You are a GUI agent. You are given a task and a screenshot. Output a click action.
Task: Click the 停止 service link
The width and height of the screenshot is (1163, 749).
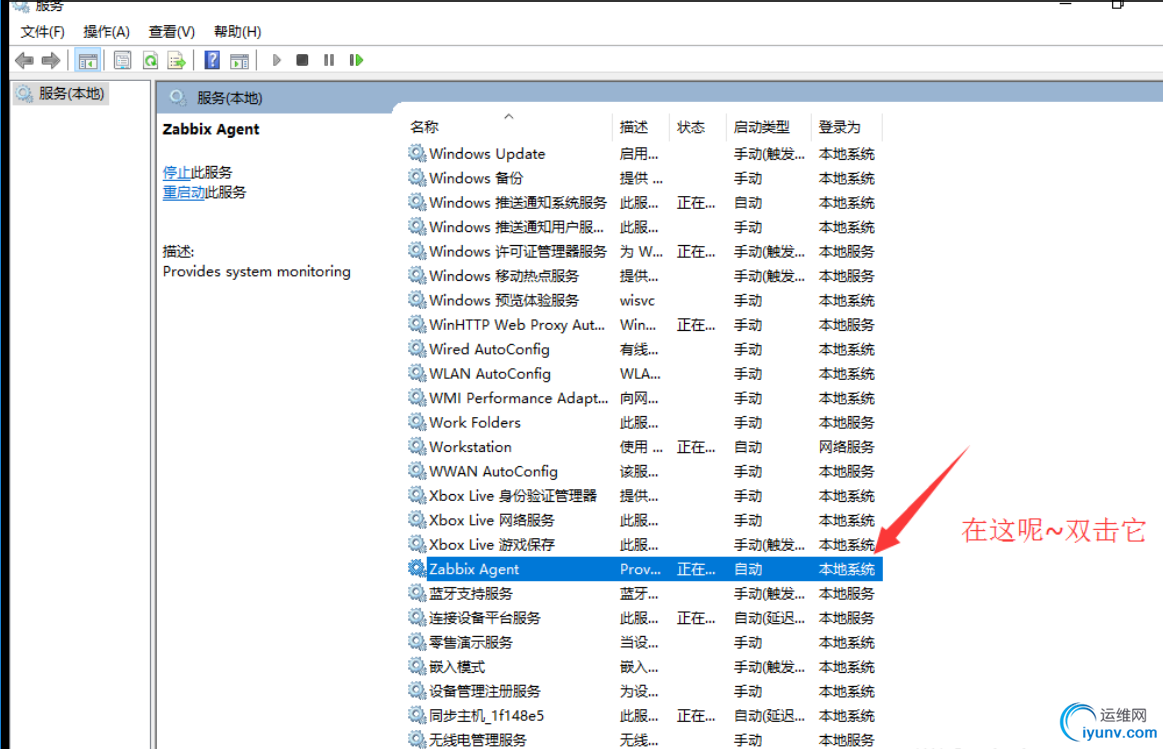[177, 172]
